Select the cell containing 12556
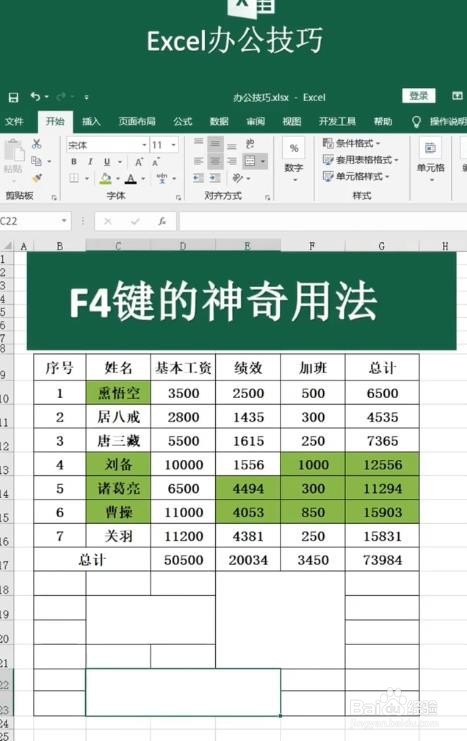 click(382, 465)
